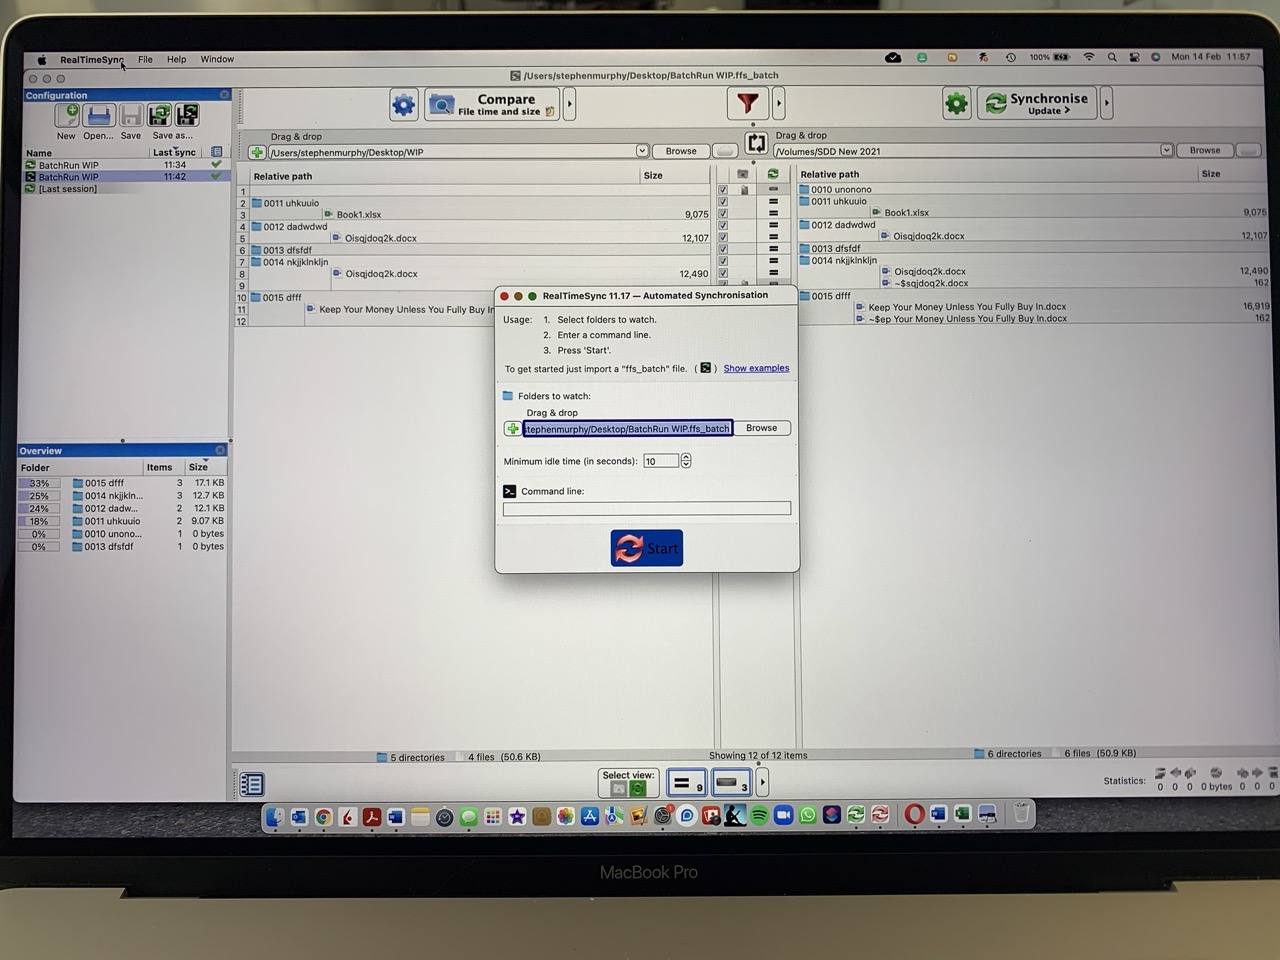Click the sync action column header icon
Viewport: 1280px width, 960px height.
pos(773,174)
